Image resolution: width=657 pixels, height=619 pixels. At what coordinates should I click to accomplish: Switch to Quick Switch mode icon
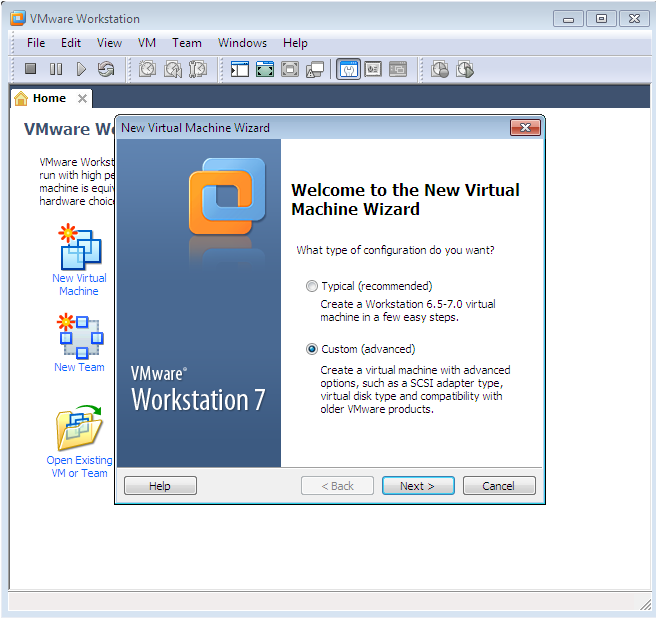[290, 69]
